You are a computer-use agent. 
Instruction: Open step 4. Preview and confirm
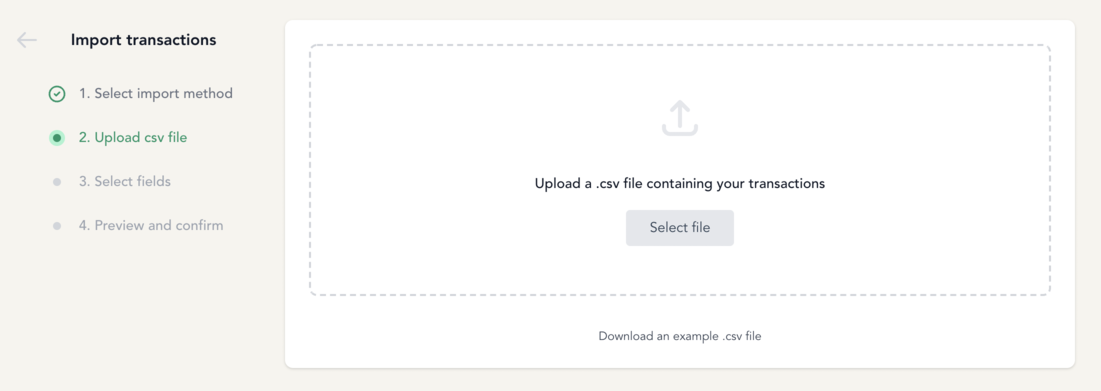(151, 225)
